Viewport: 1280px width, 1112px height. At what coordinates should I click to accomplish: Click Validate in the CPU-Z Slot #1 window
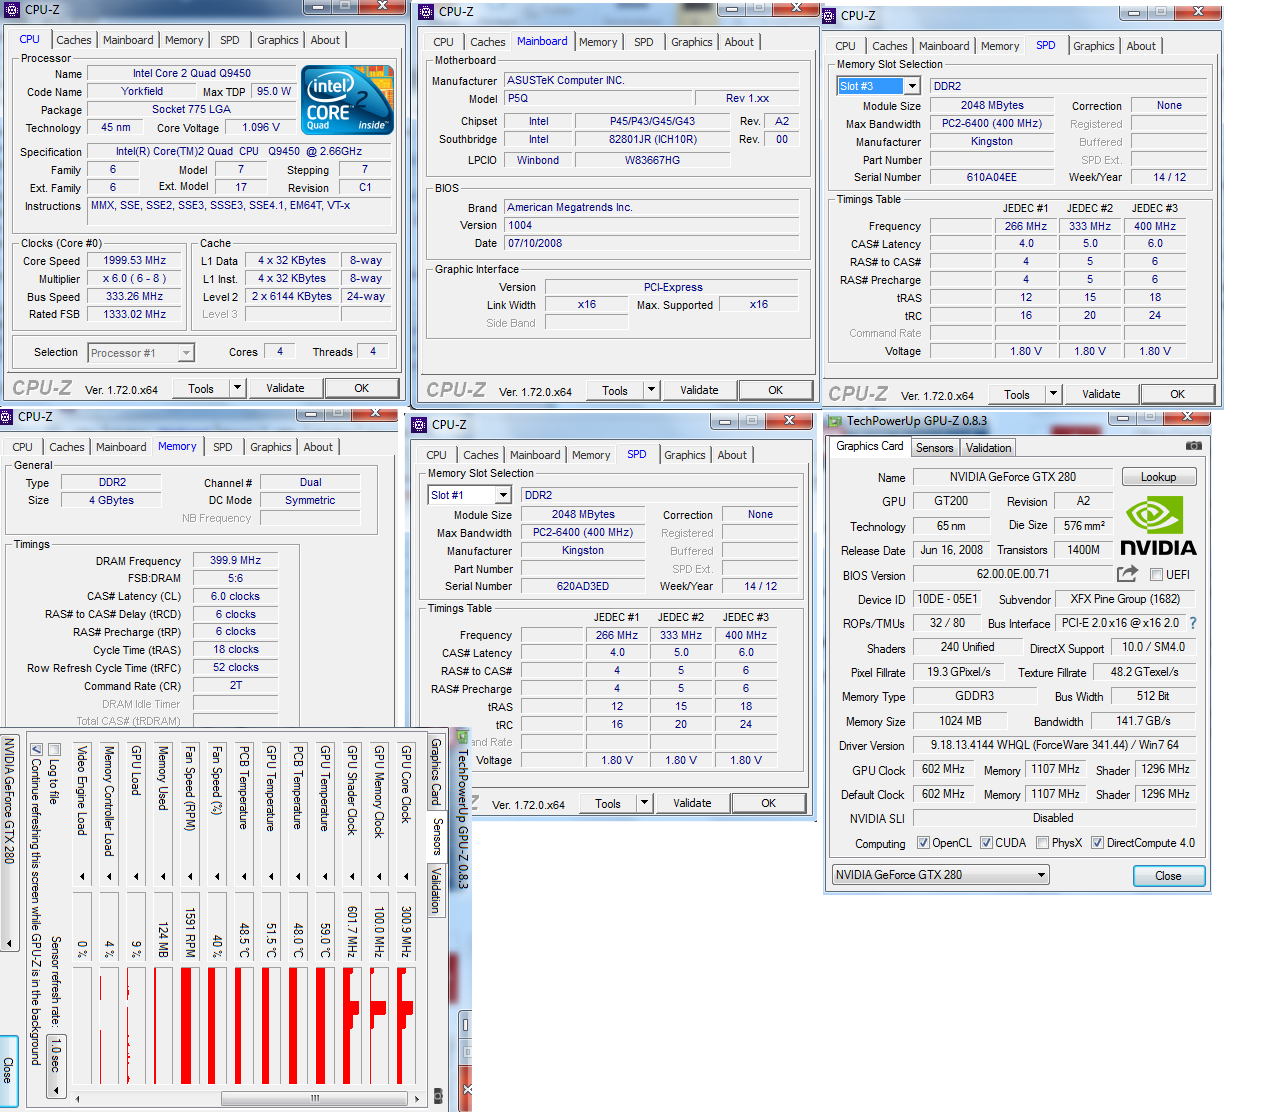click(692, 803)
